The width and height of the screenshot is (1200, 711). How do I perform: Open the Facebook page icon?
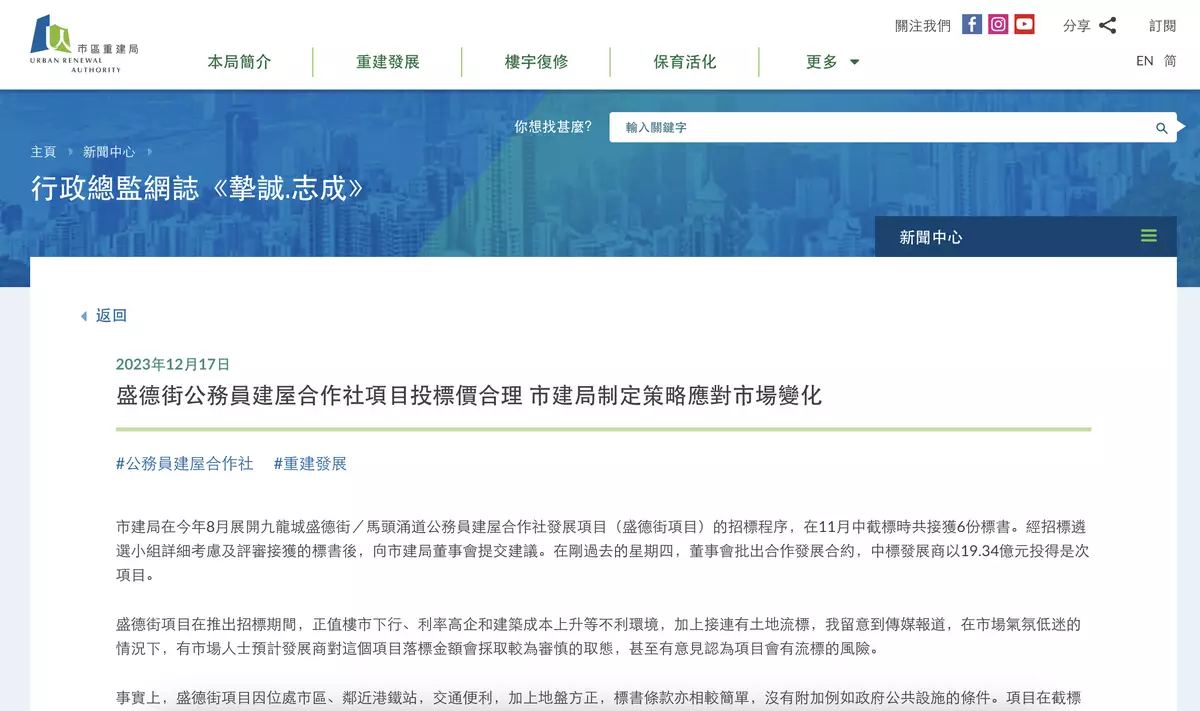(x=972, y=25)
